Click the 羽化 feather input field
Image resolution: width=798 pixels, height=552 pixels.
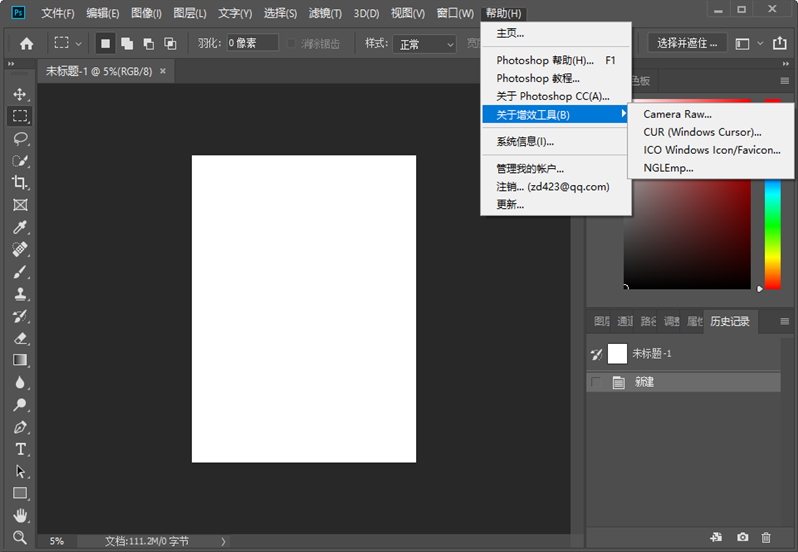click(252, 43)
